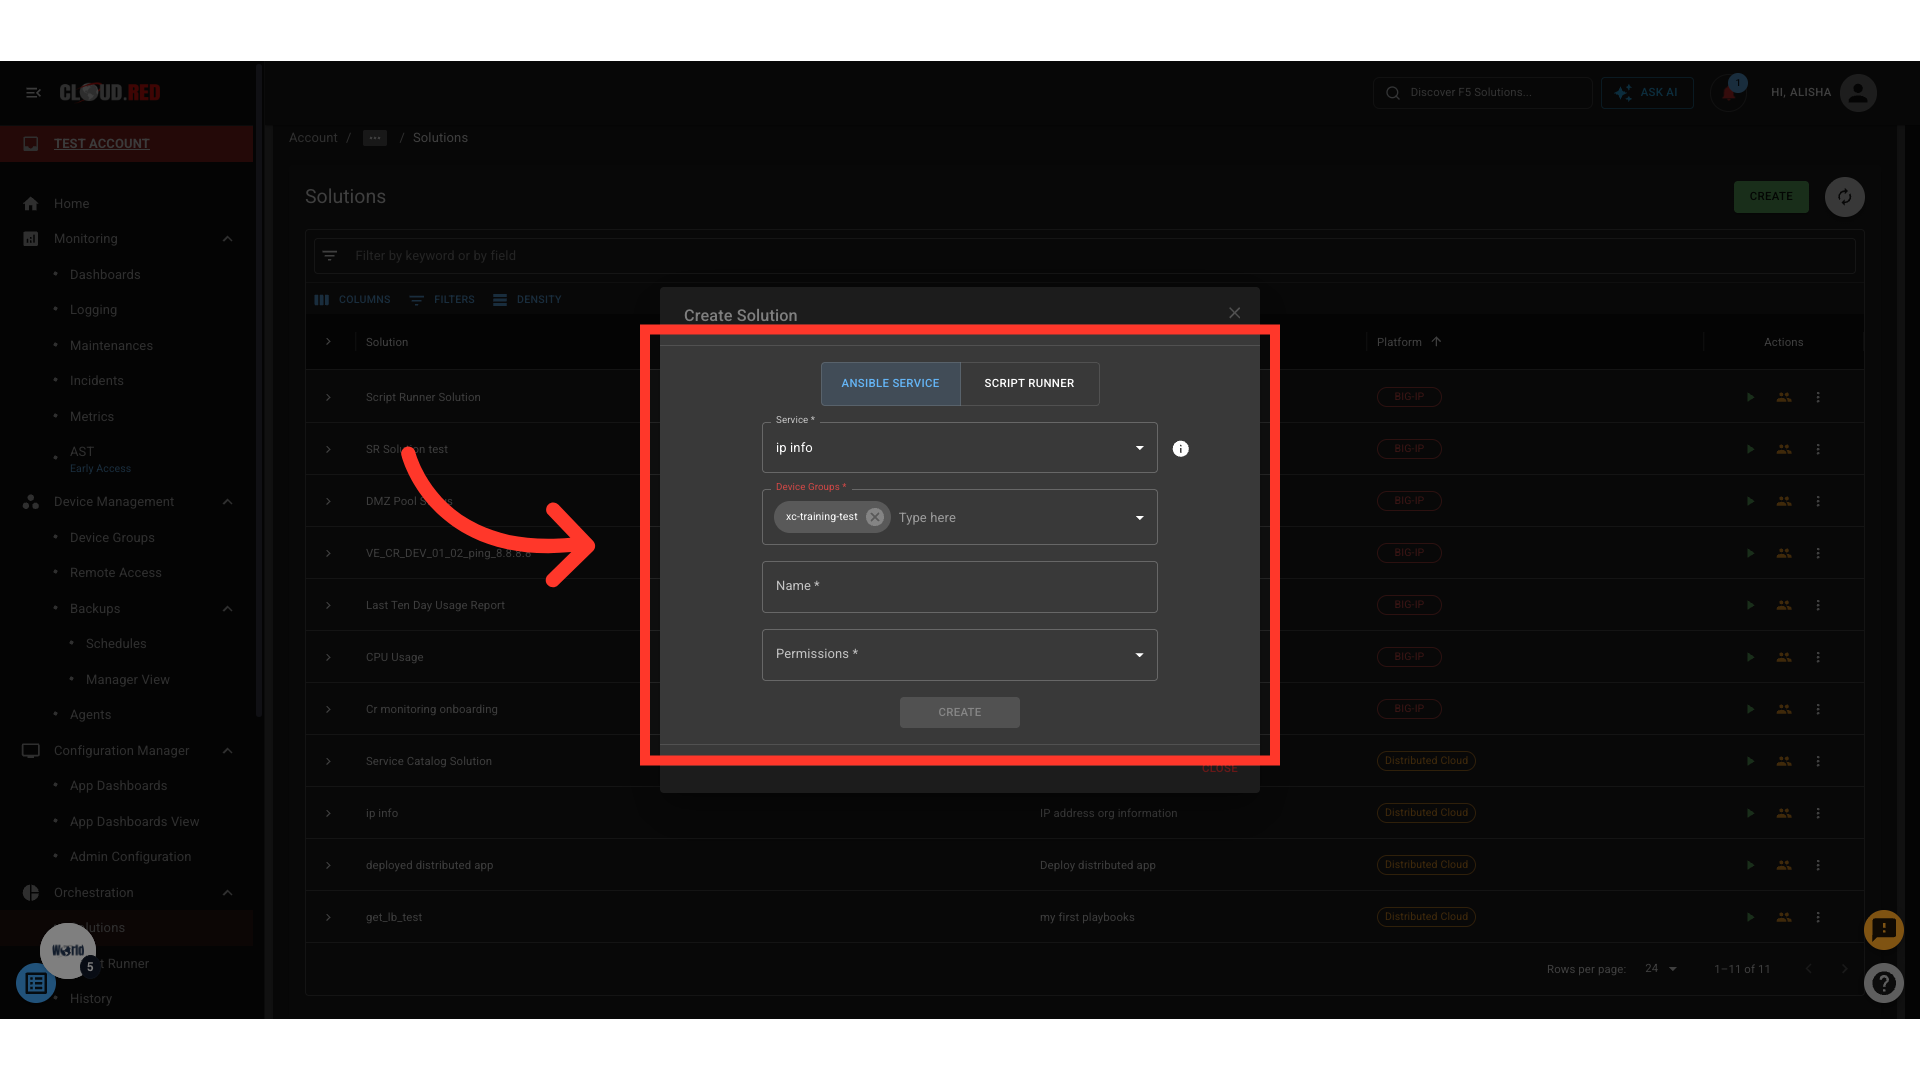Click the user avatar icon
This screenshot has width=1920, height=1080.
pos(1858,93)
